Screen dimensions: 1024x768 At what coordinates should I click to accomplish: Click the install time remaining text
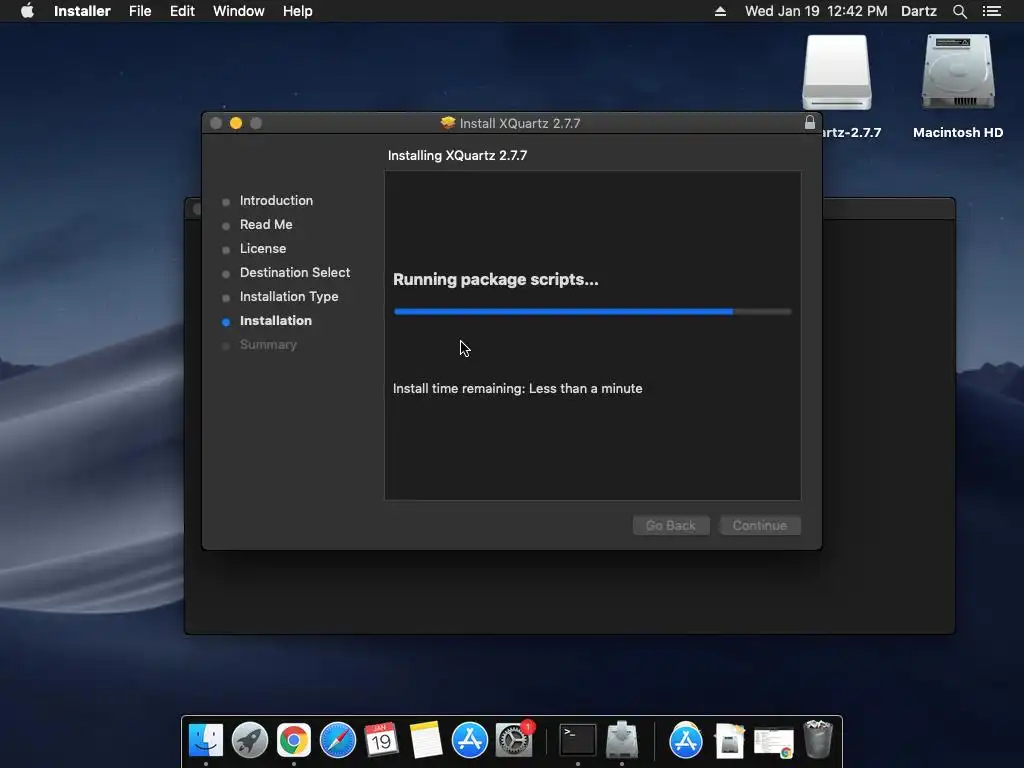tap(517, 389)
